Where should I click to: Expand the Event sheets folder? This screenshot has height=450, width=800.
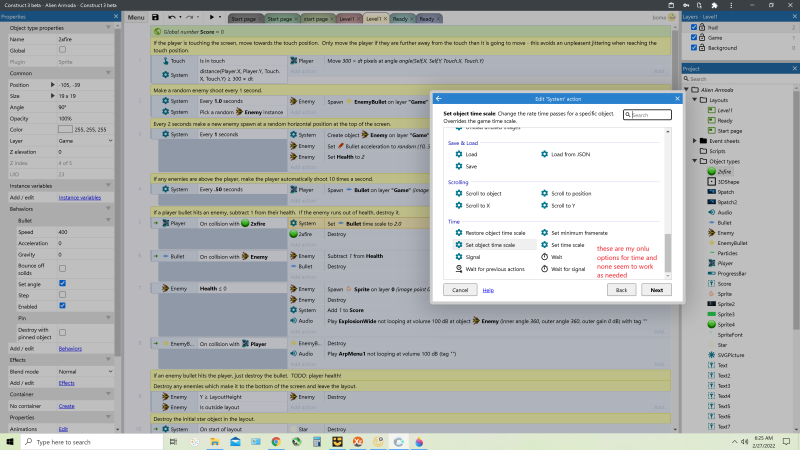pos(695,141)
